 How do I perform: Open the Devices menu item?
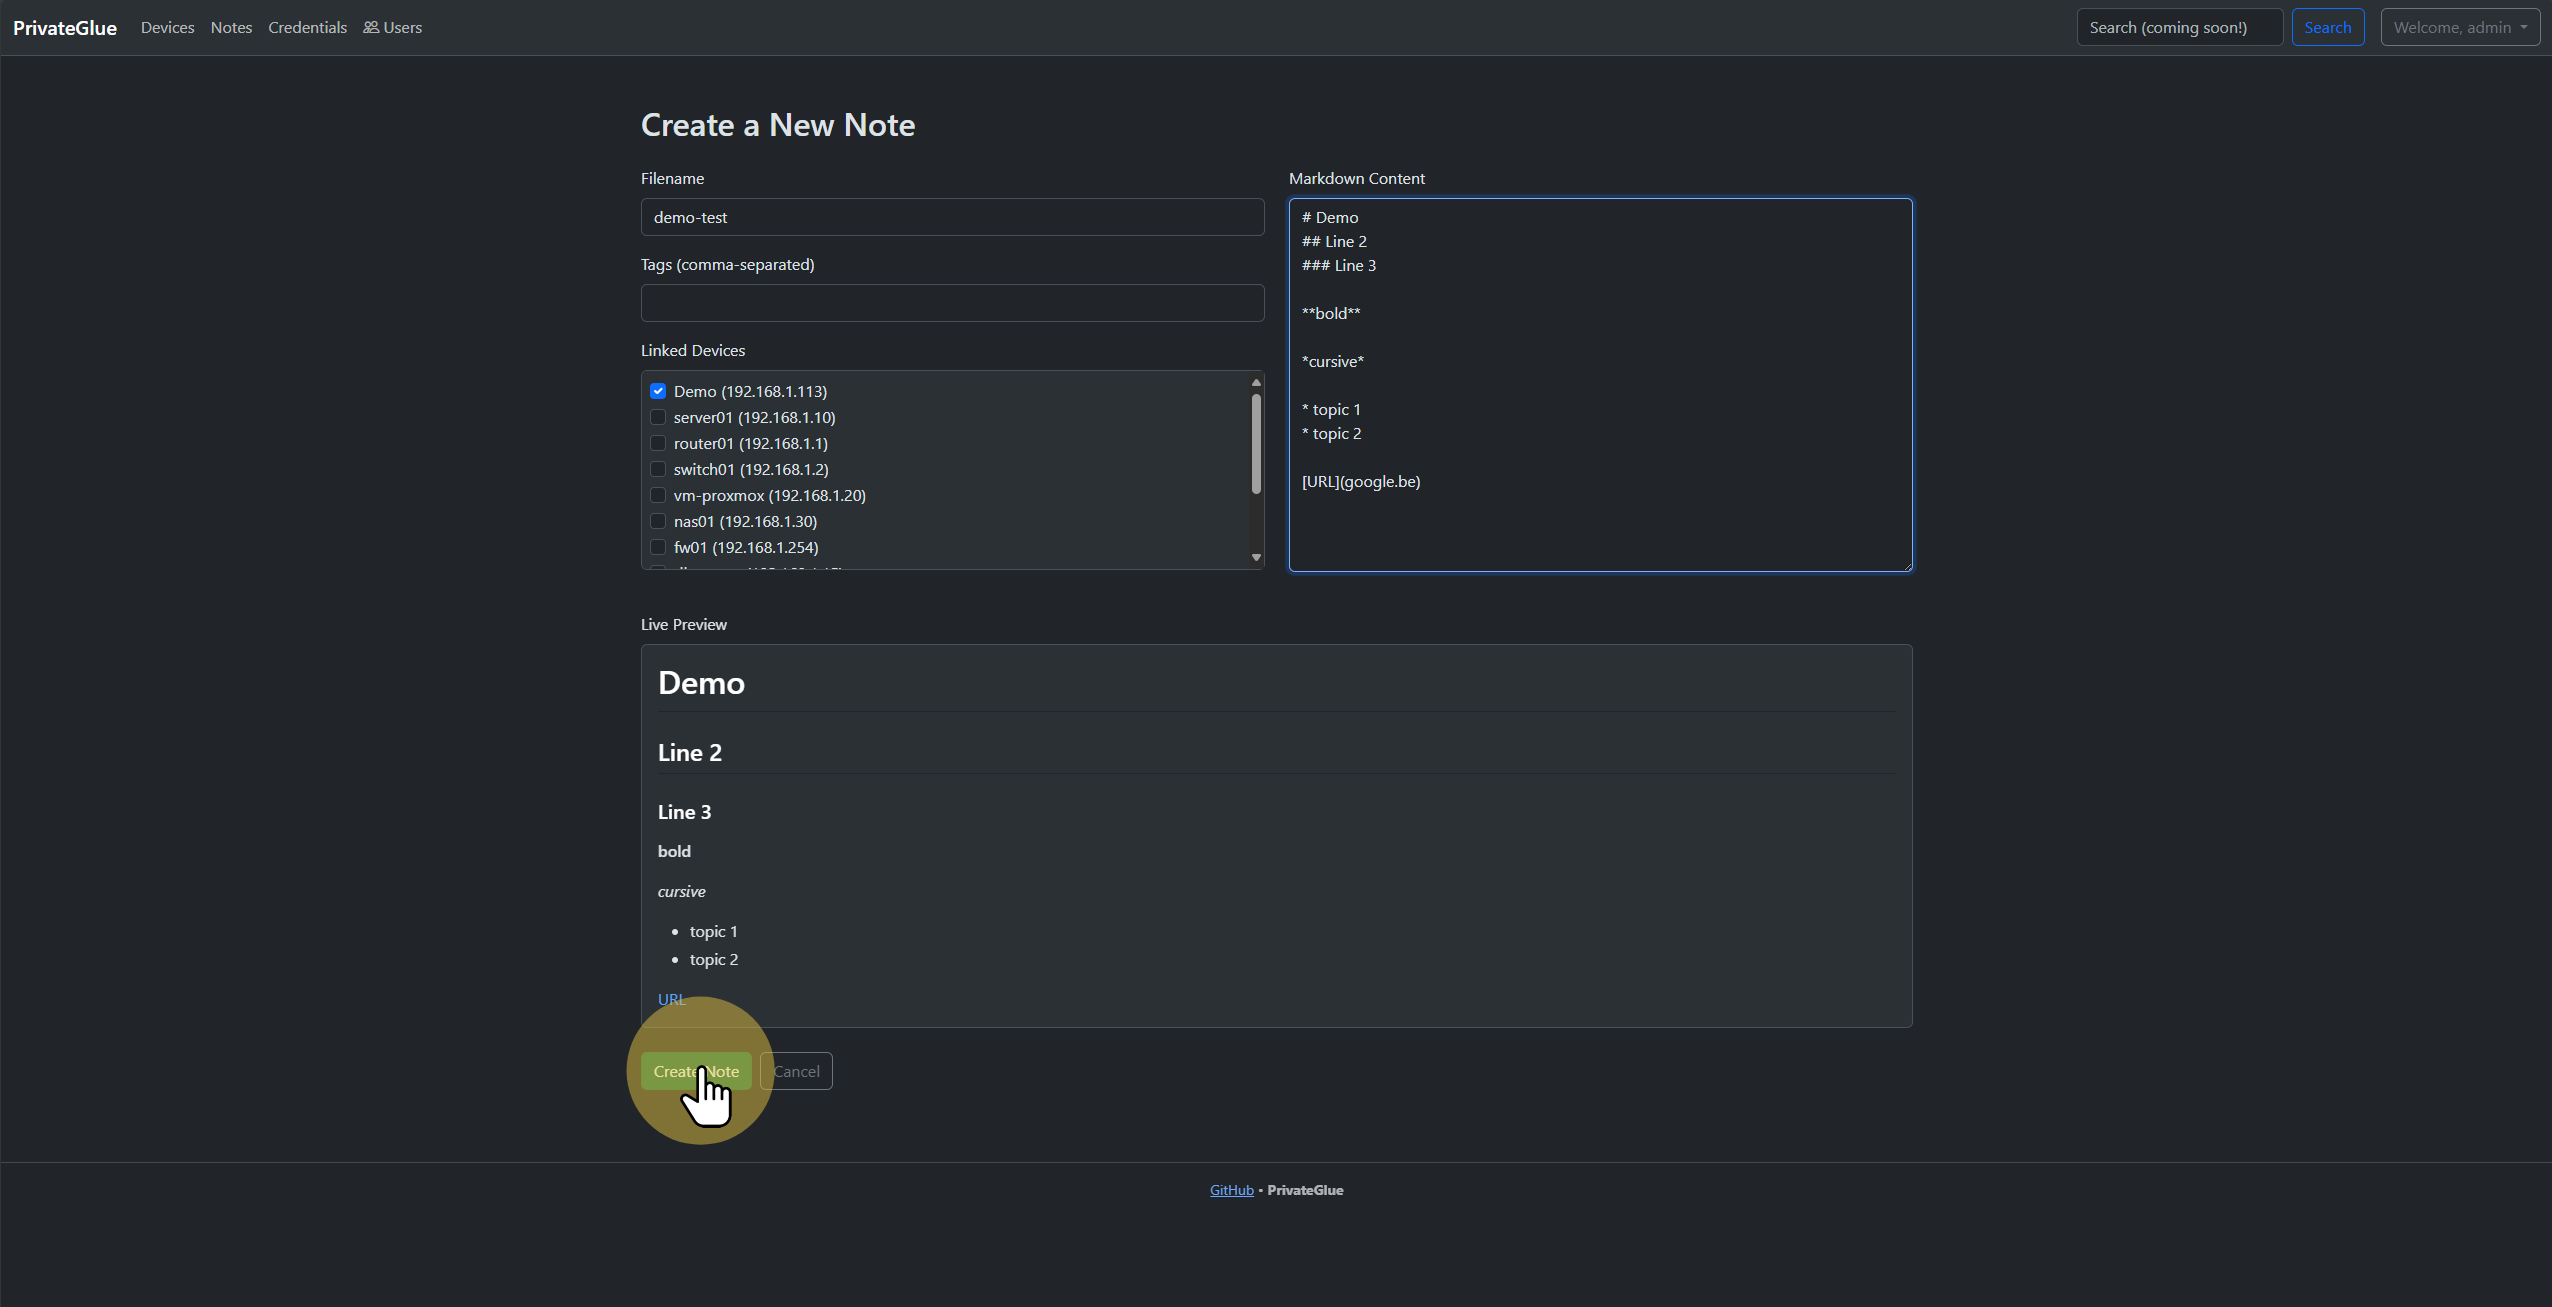[x=167, y=28]
